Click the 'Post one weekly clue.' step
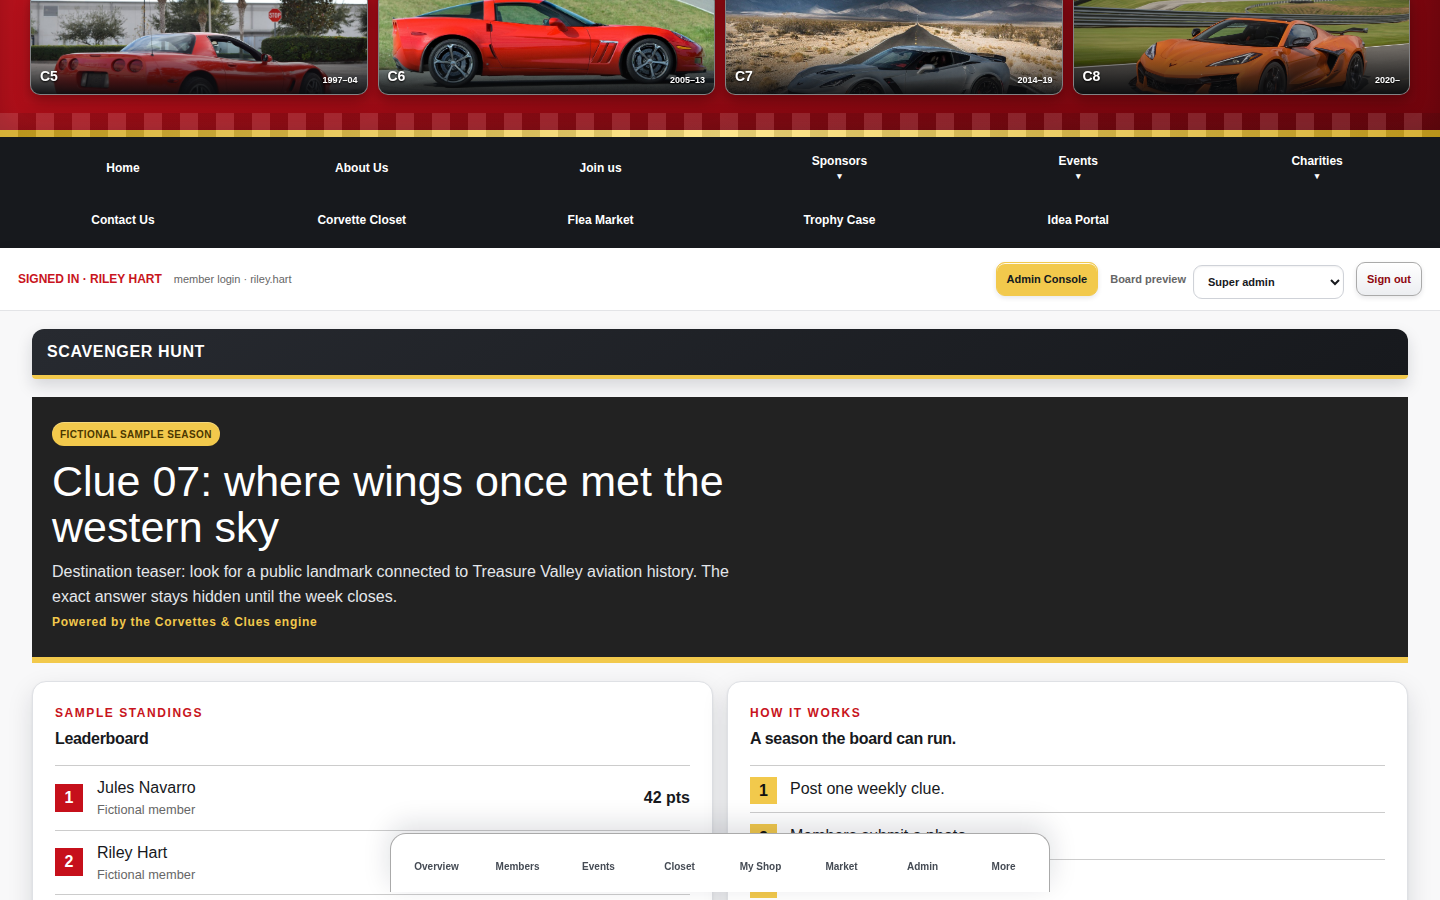The height and width of the screenshot is (900, 1440). 867,789
